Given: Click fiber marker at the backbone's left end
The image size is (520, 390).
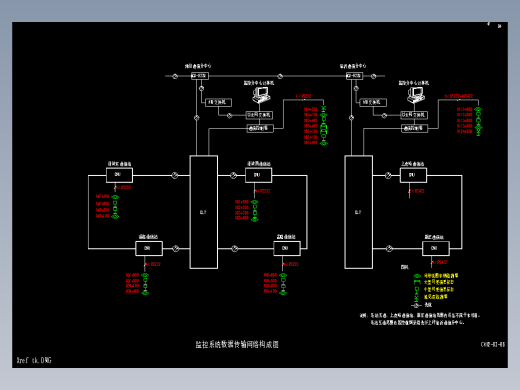Looking at the screenshot, I should [x=175, y=76].
